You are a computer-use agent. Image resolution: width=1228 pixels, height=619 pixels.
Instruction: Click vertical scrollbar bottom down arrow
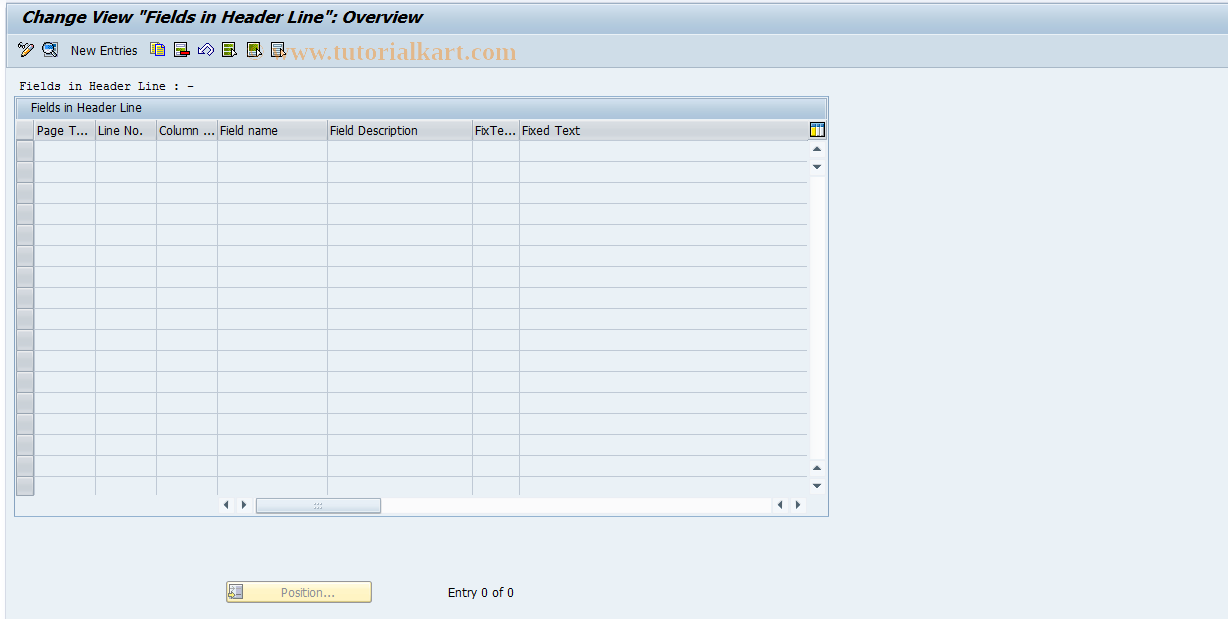point(817,486)
